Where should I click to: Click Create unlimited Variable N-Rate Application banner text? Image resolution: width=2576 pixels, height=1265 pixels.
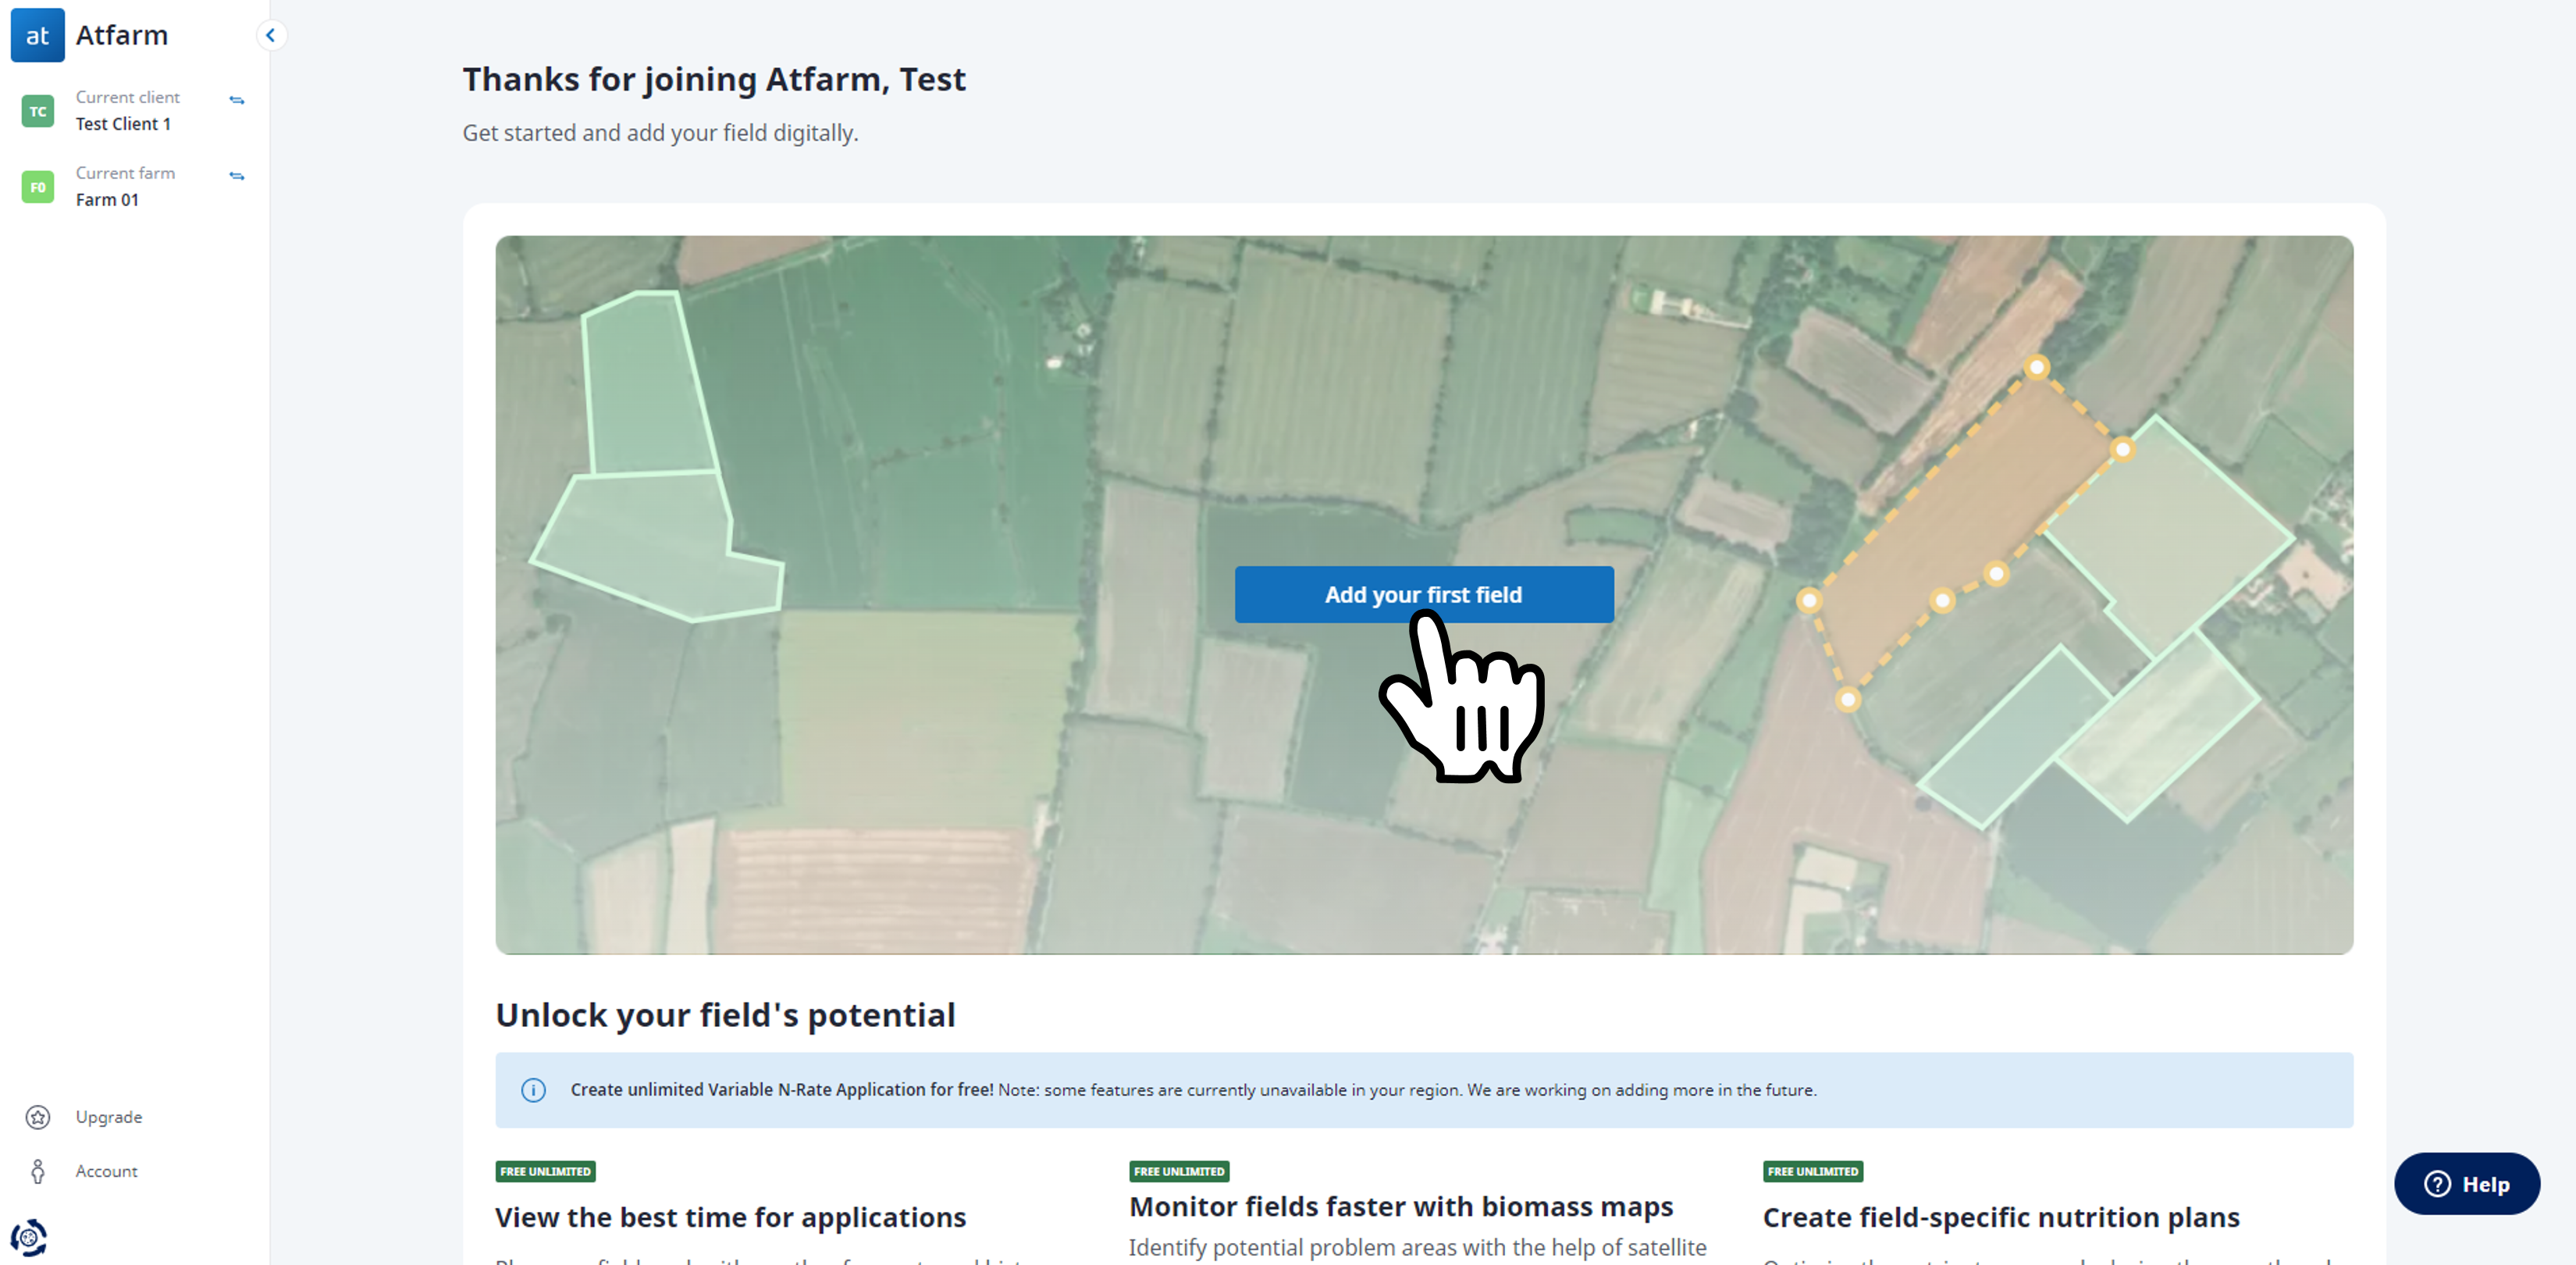pyautogui.click(x=1193, y=1090)
